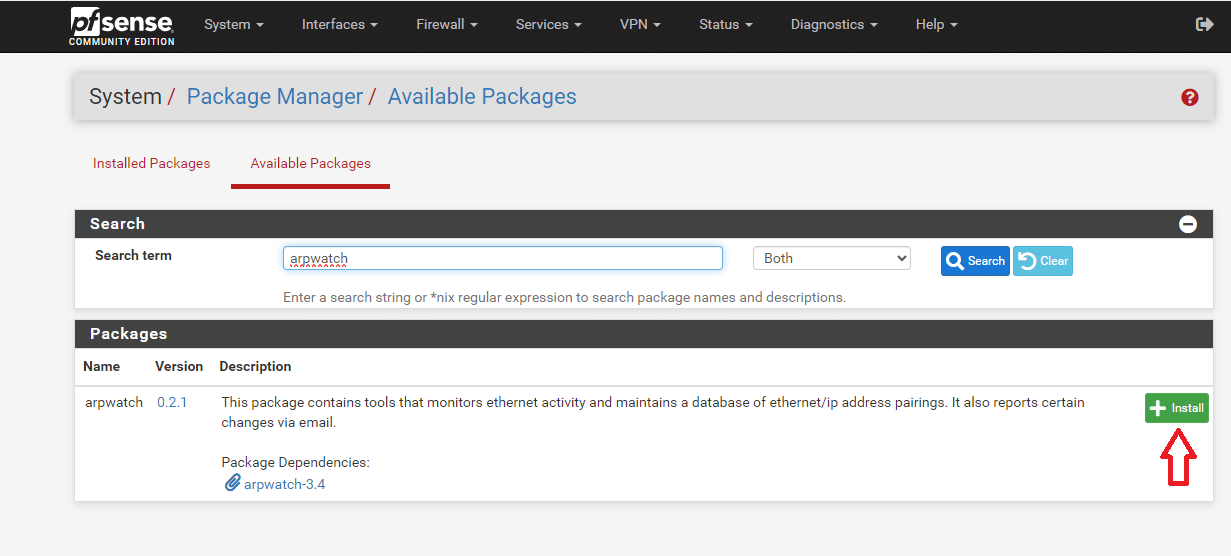The image size is (1231, 556).
Task: Open the arpwatch version 0.2.1 link
Action: pyautogui.click(x=172, y=402)
